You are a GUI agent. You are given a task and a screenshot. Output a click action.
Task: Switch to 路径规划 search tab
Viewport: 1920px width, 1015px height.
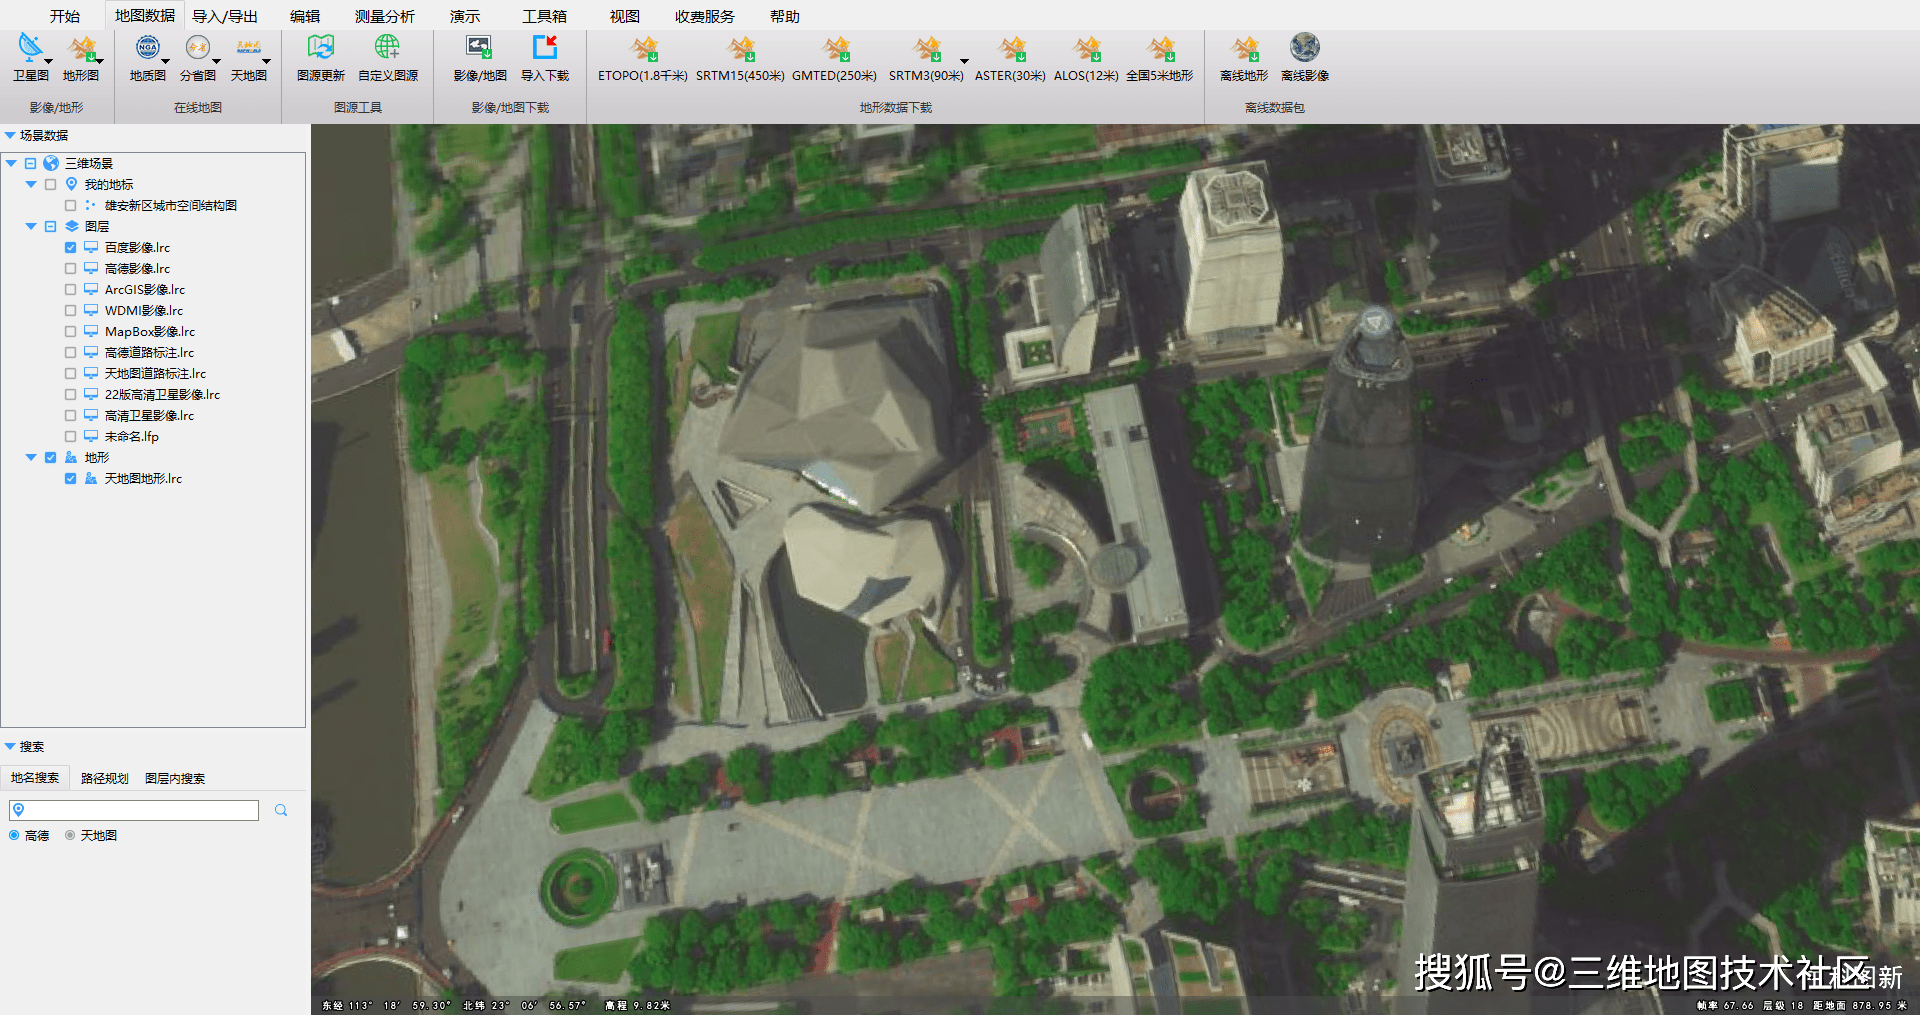pyautogui.click(x=104, y=778)
